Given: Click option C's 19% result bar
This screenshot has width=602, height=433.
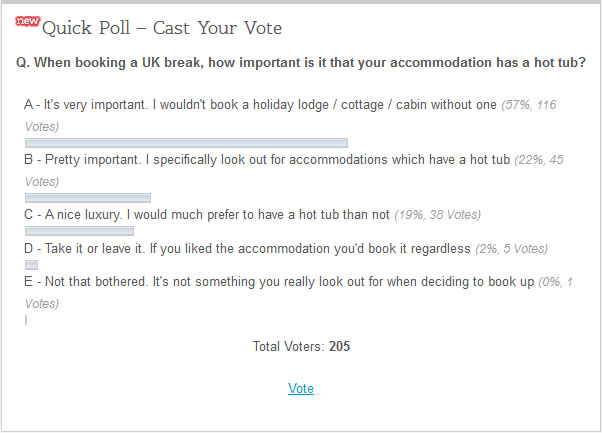Looking at the screenshot, I should [x=79, y=231].
